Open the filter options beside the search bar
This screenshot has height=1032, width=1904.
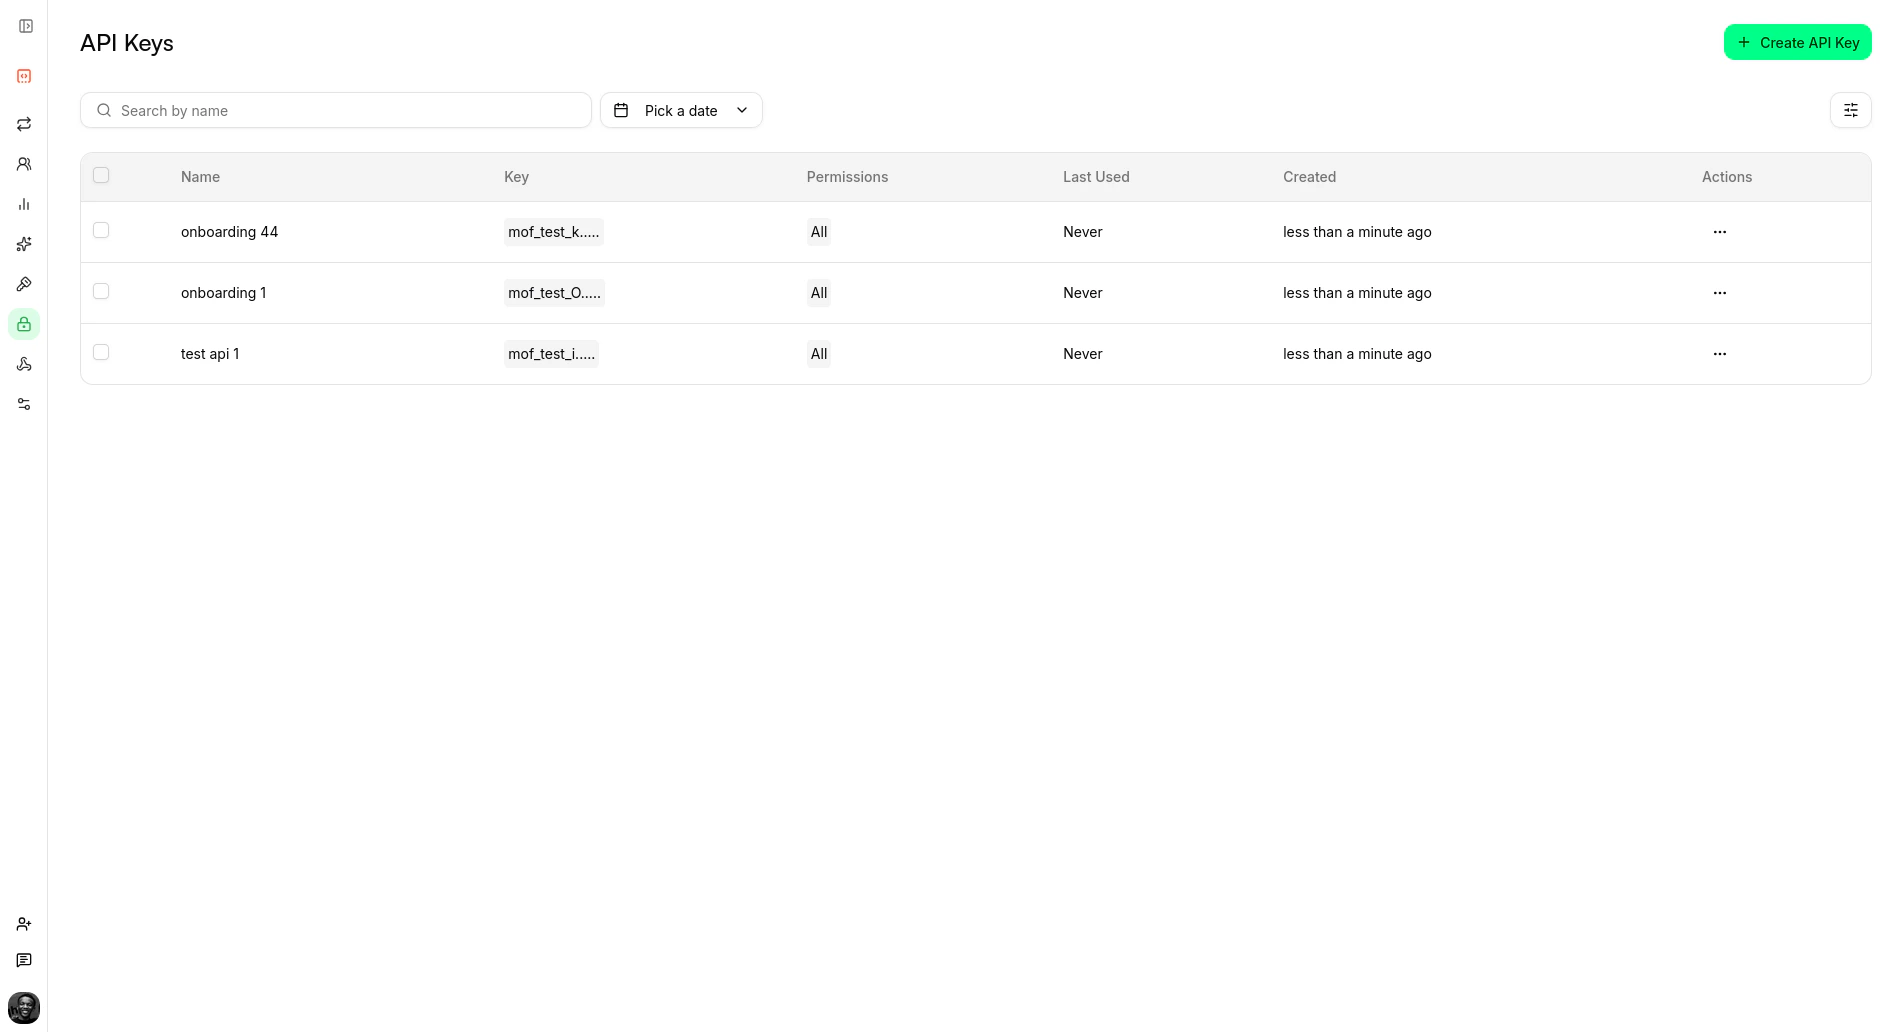1850,110
